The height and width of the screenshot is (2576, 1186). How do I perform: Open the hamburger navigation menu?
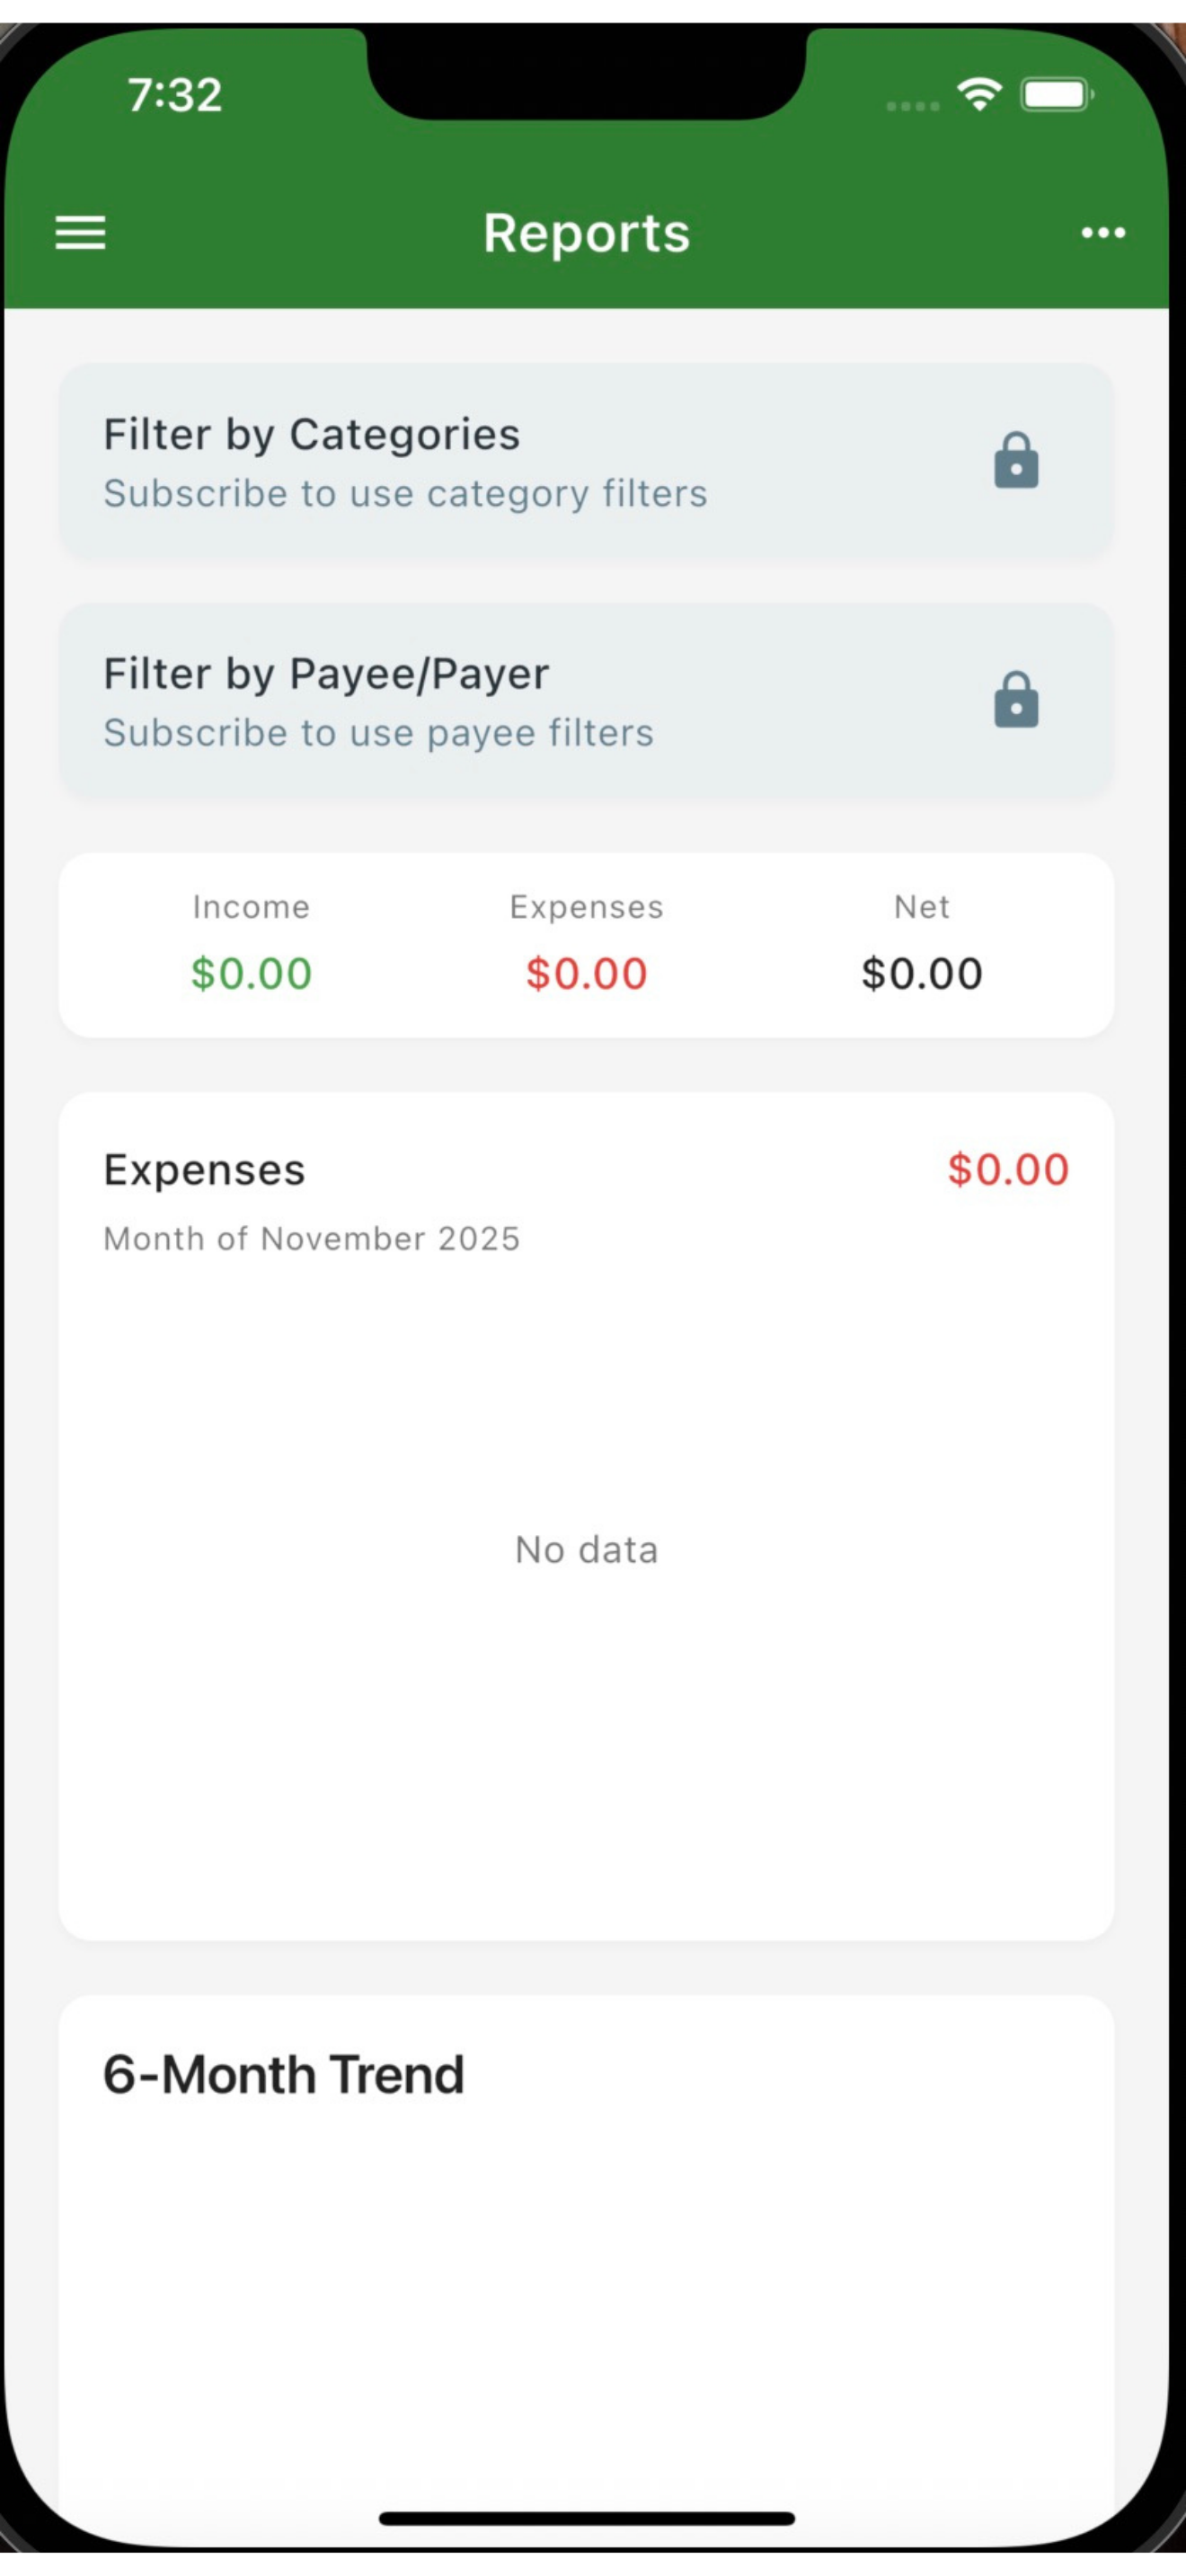click(80, 233)
